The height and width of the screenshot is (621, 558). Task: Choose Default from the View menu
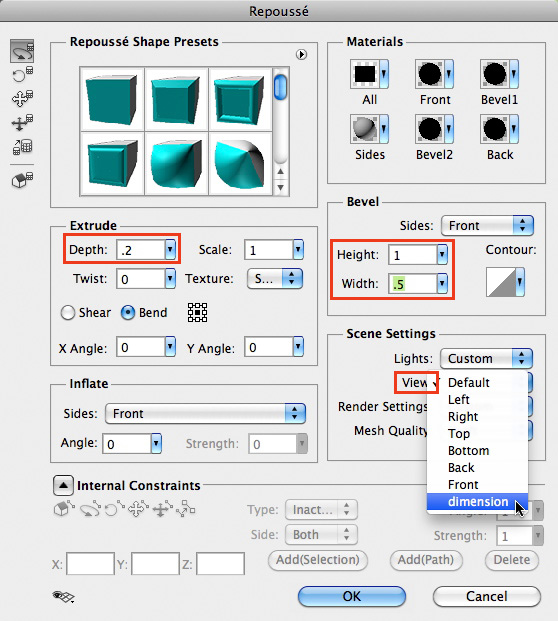[477, 383]
